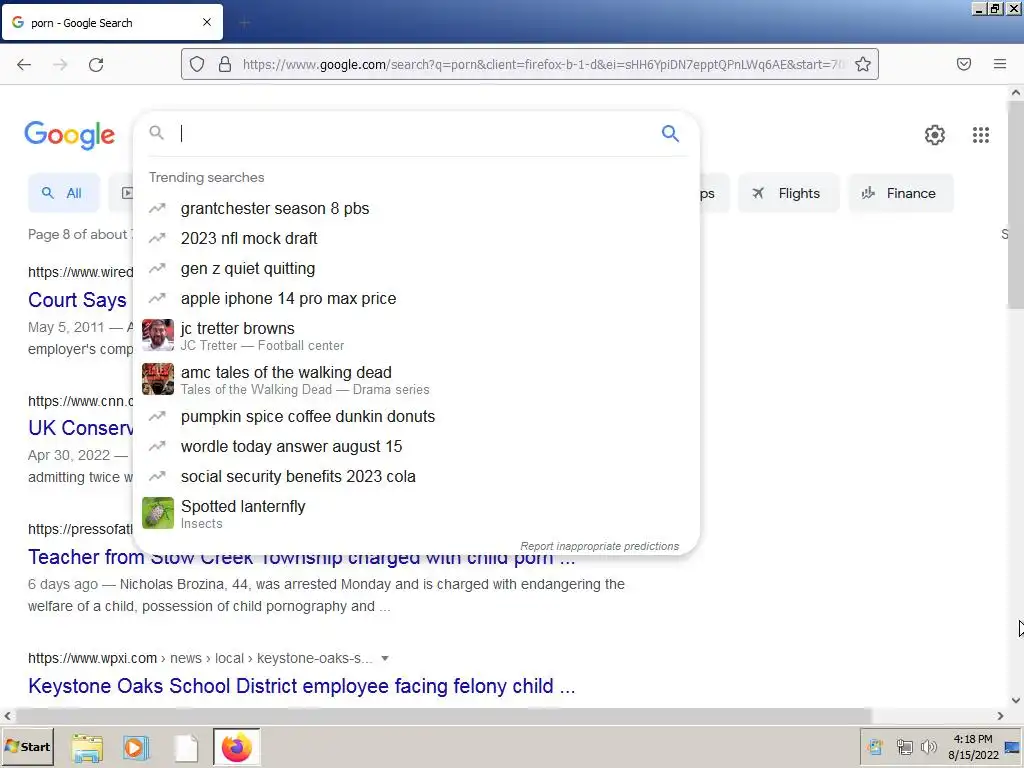Pick suggestion apple iphone 14 pro max price
The width and height of the screenshot is (1024, 768).
pos(416,298)
